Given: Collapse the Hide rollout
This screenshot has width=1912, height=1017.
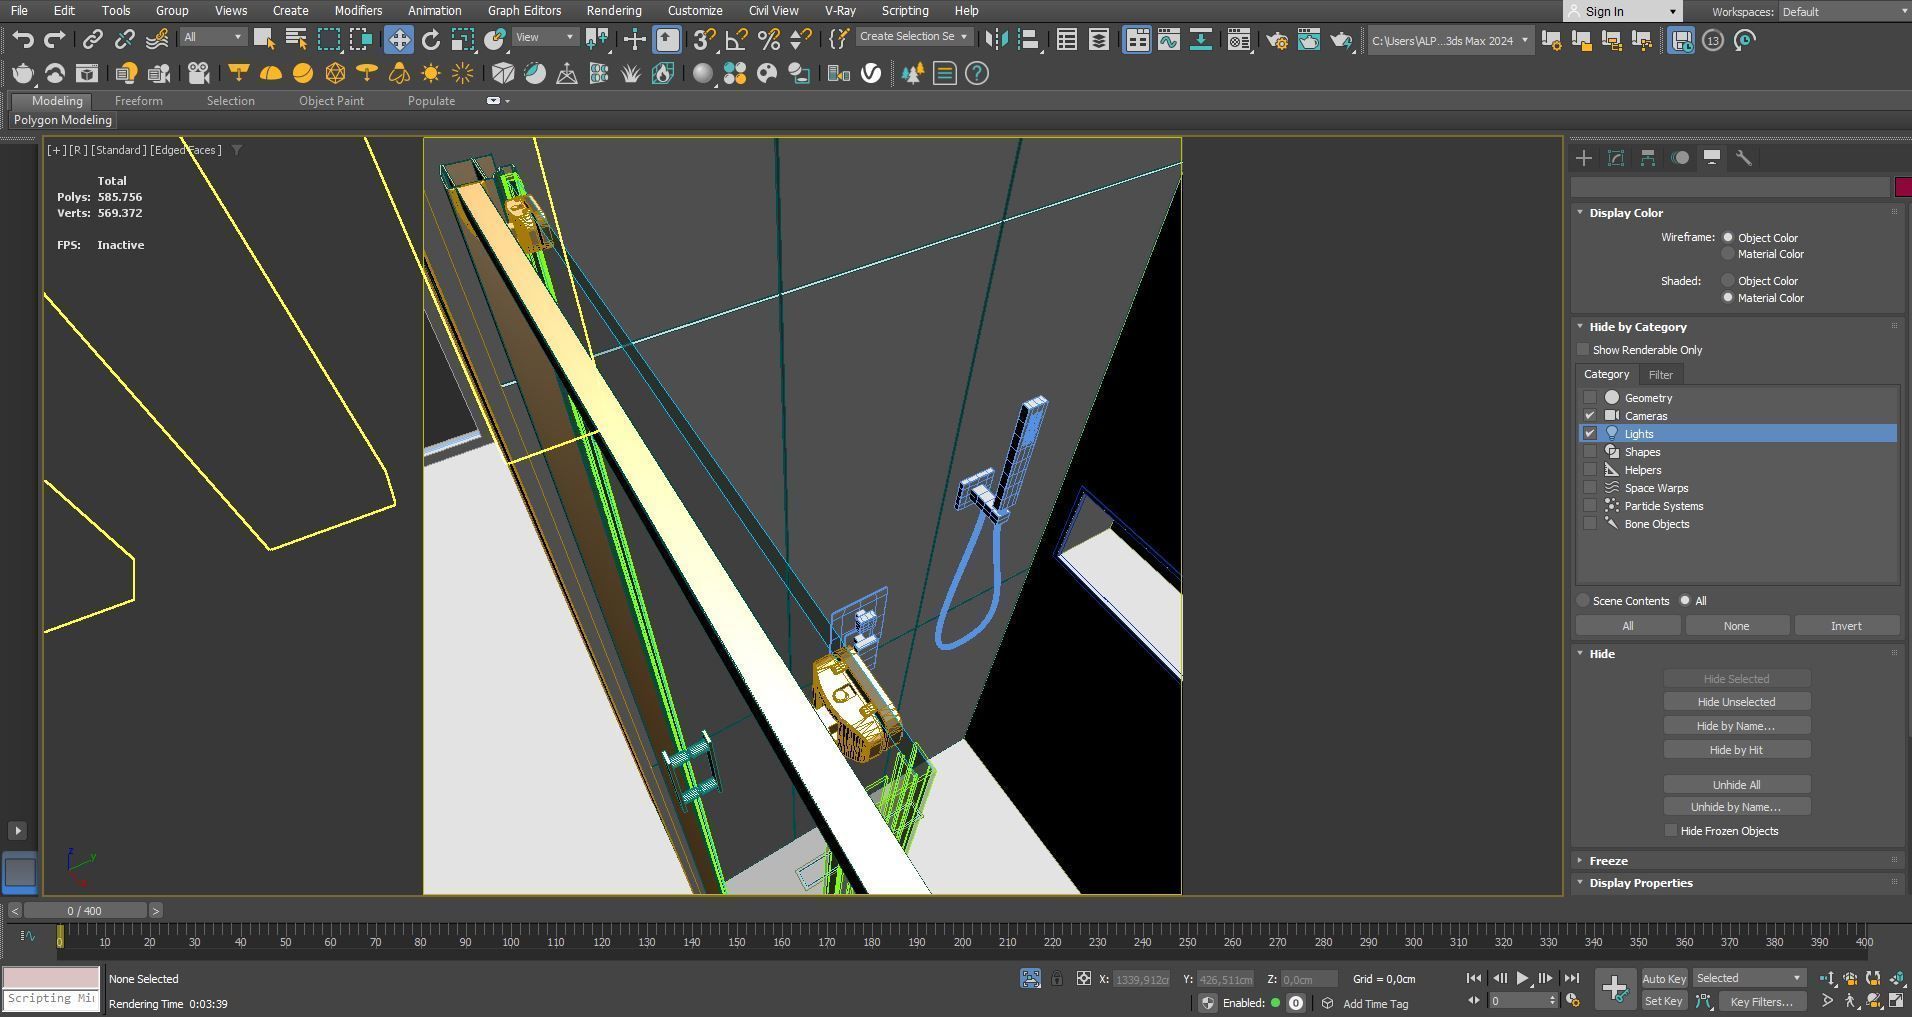Looking at the screenshot, I should 1602,654.
